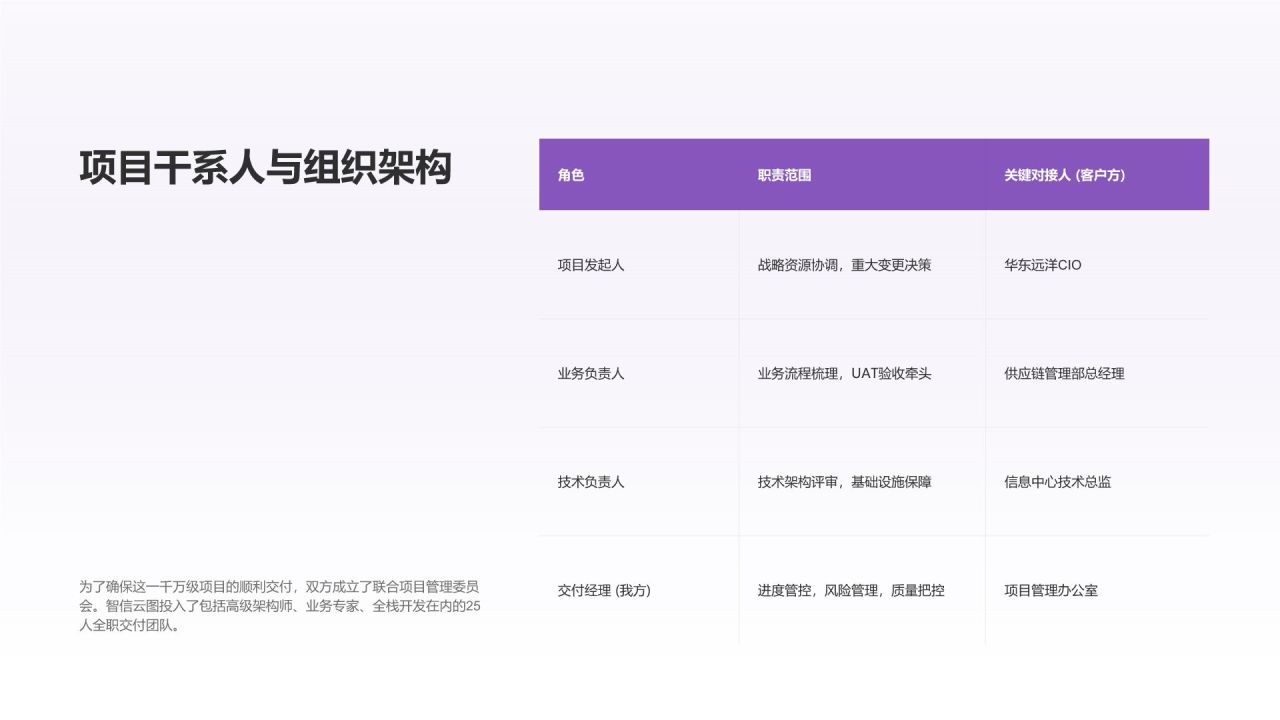
Task: Select the 职责范围 column header
Action: click(862, 175)
